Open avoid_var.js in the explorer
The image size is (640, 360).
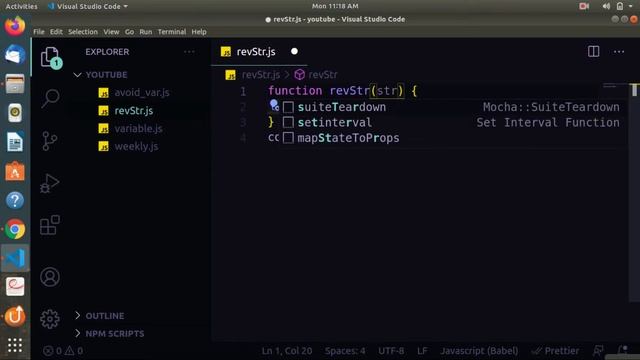click(x=142, y=93)
